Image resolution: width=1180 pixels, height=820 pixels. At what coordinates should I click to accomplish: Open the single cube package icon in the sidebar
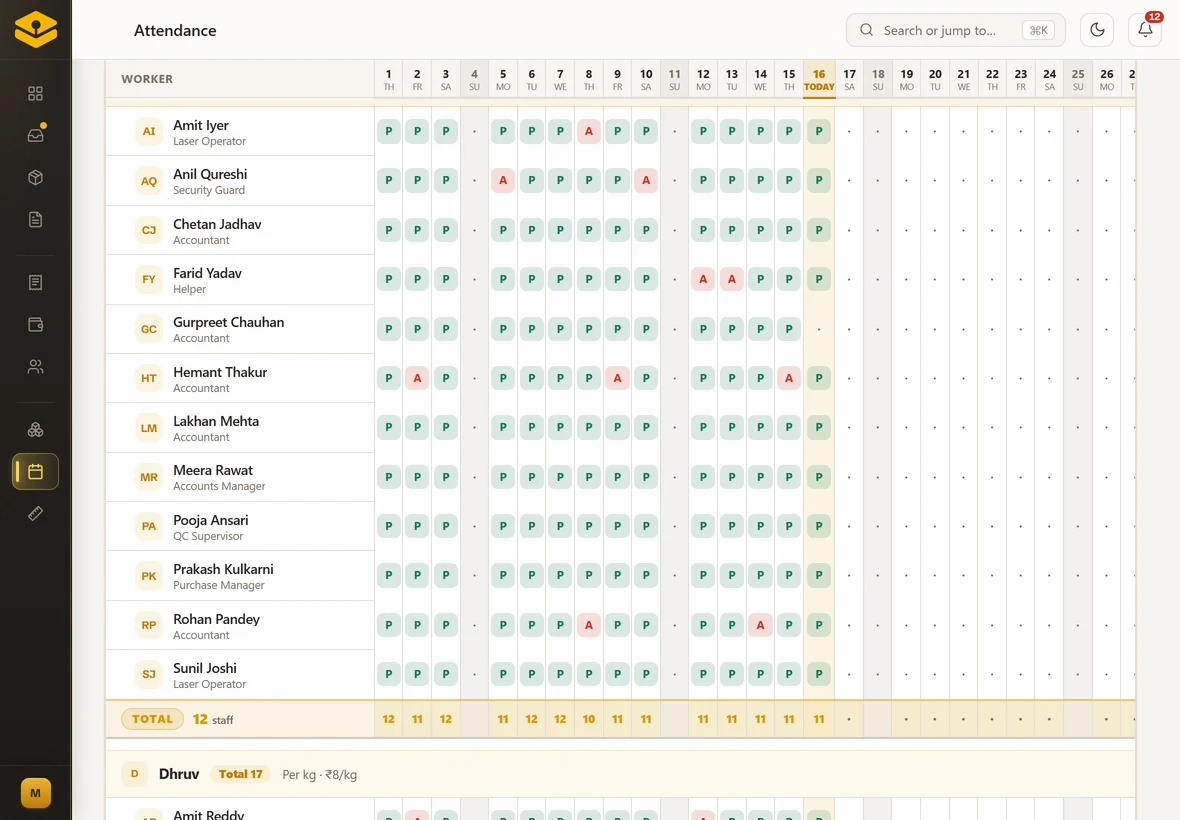[x=35, y=178]
